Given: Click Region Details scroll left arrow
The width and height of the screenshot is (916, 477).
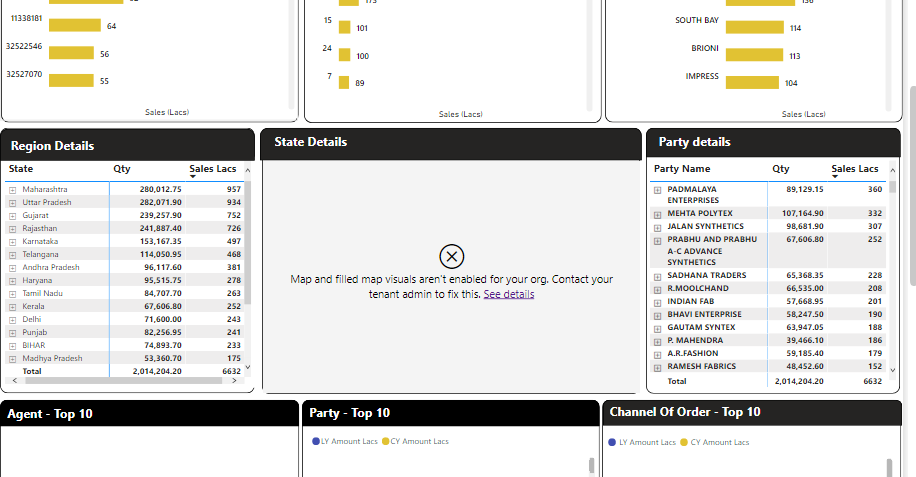Looking at the screenshot, I should pos(15,381).
